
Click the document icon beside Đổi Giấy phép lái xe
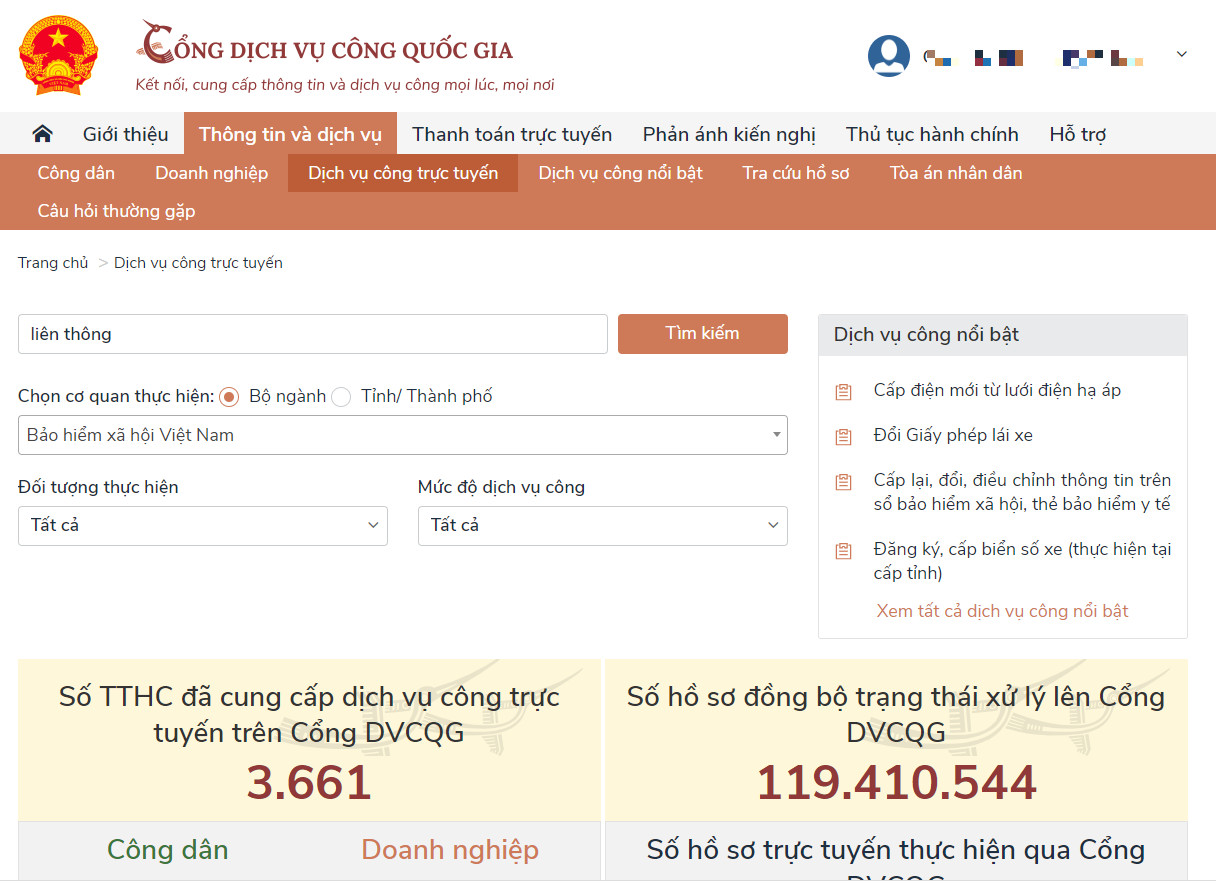click(843, 436)
